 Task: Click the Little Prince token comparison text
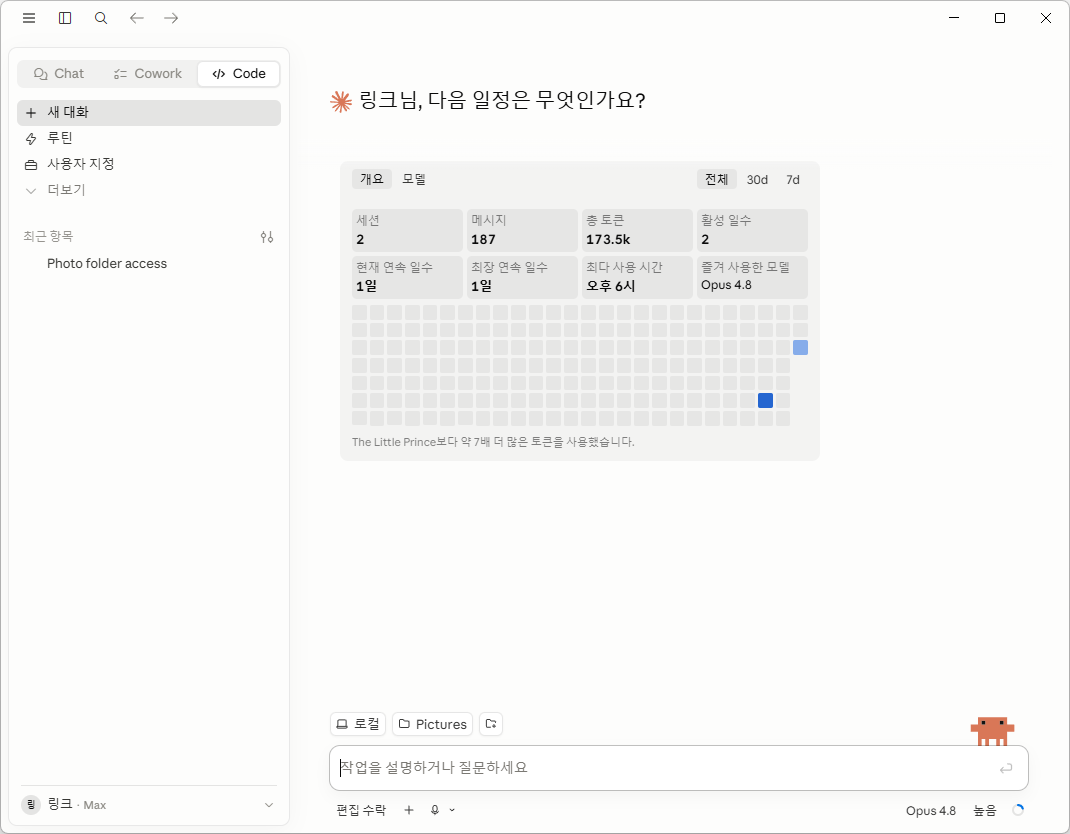[493, 442]
